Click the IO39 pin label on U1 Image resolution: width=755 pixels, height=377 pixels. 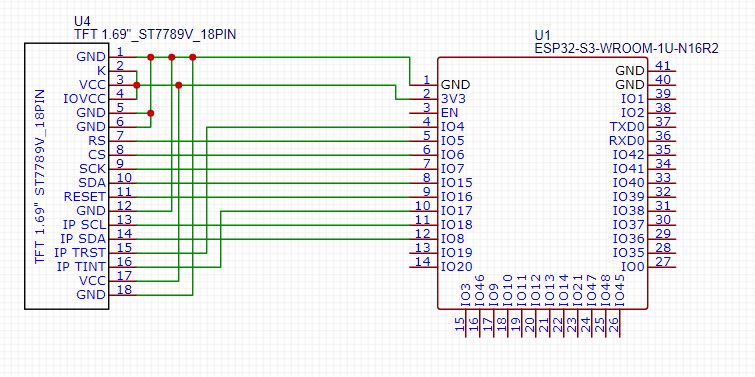(628, 196)
